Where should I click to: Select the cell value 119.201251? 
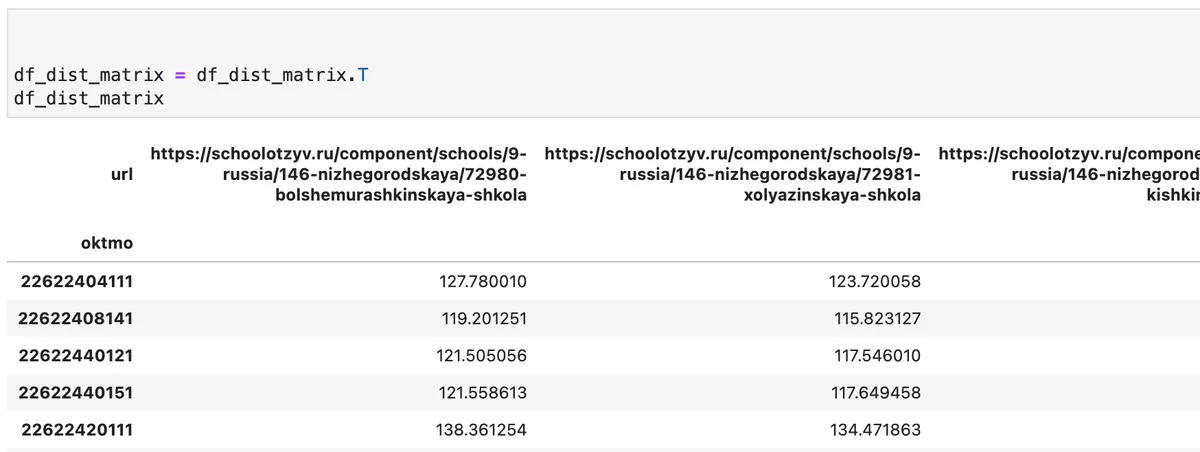click(483, 319)
